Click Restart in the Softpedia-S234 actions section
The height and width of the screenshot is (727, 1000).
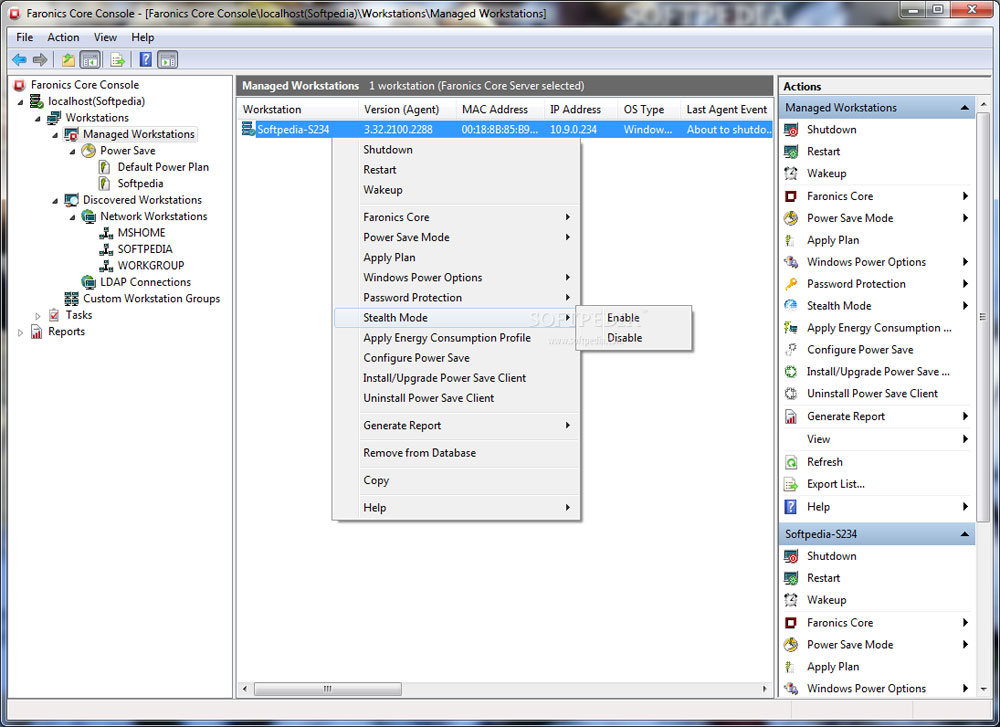(x=823, y=578)
